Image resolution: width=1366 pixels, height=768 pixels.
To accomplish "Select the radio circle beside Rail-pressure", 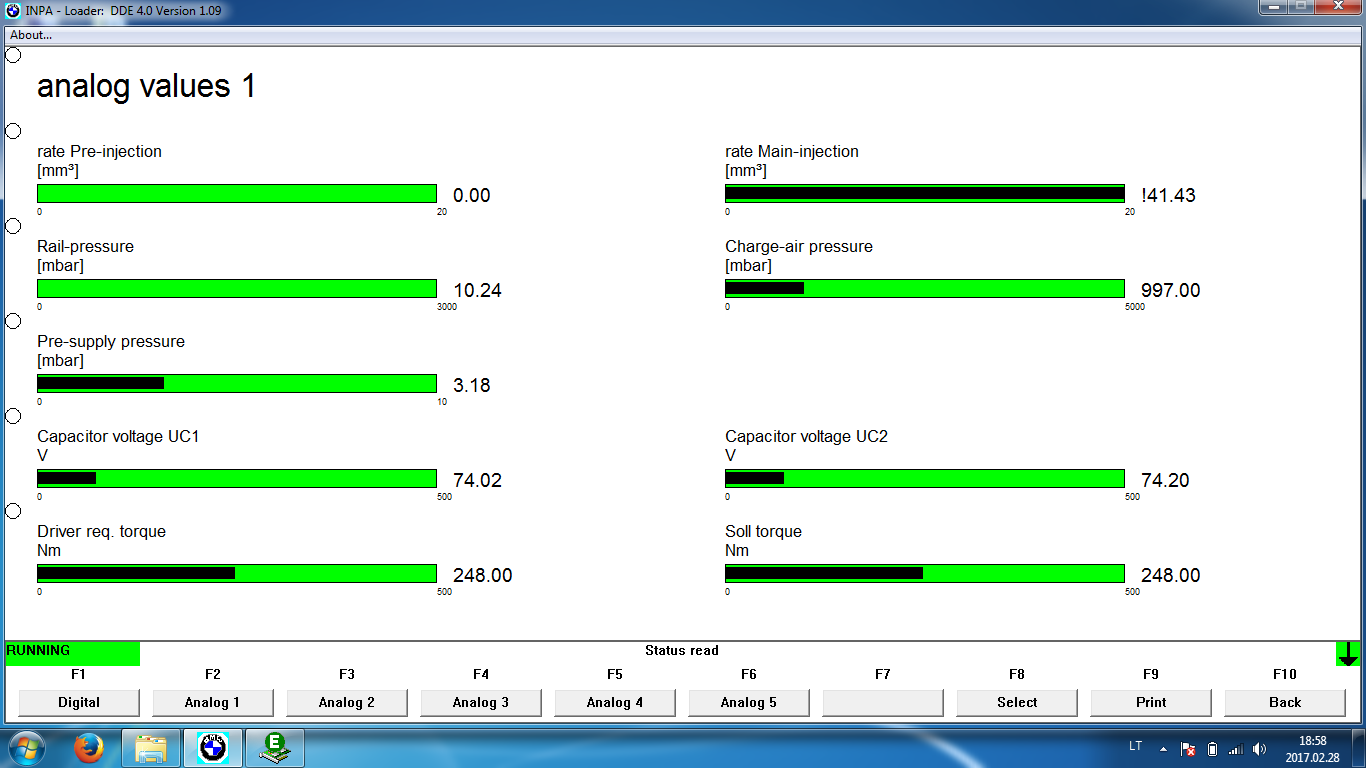I will [x=14, y=226].
